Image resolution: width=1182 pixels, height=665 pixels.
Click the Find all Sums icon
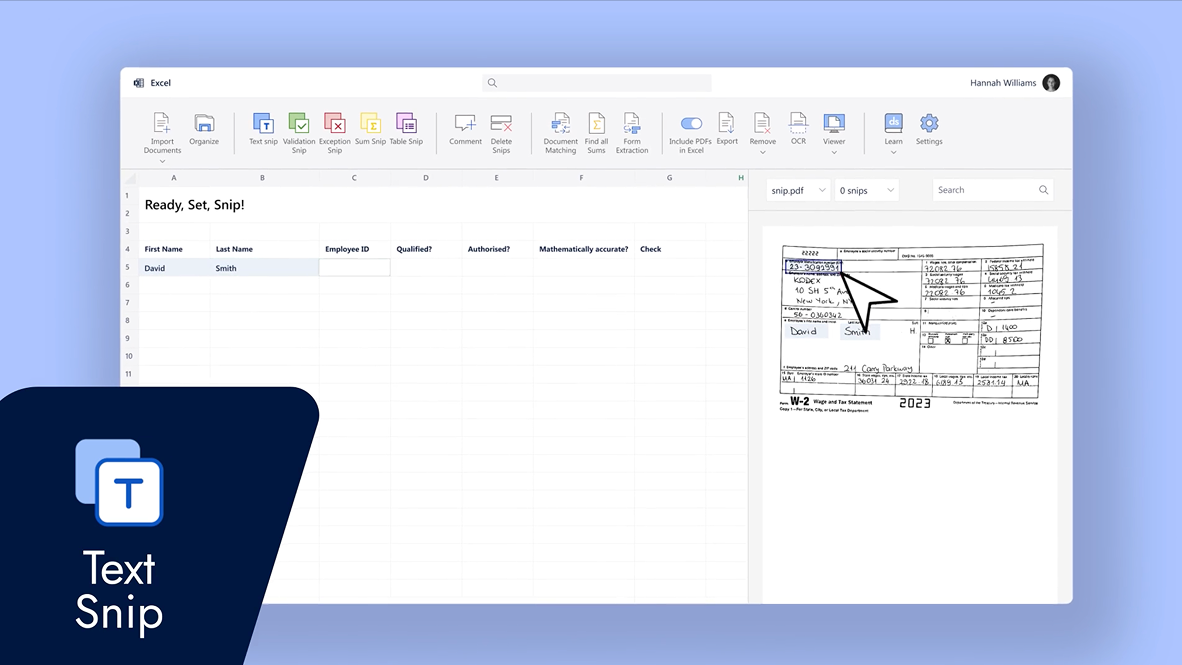[x=596, y=124]
